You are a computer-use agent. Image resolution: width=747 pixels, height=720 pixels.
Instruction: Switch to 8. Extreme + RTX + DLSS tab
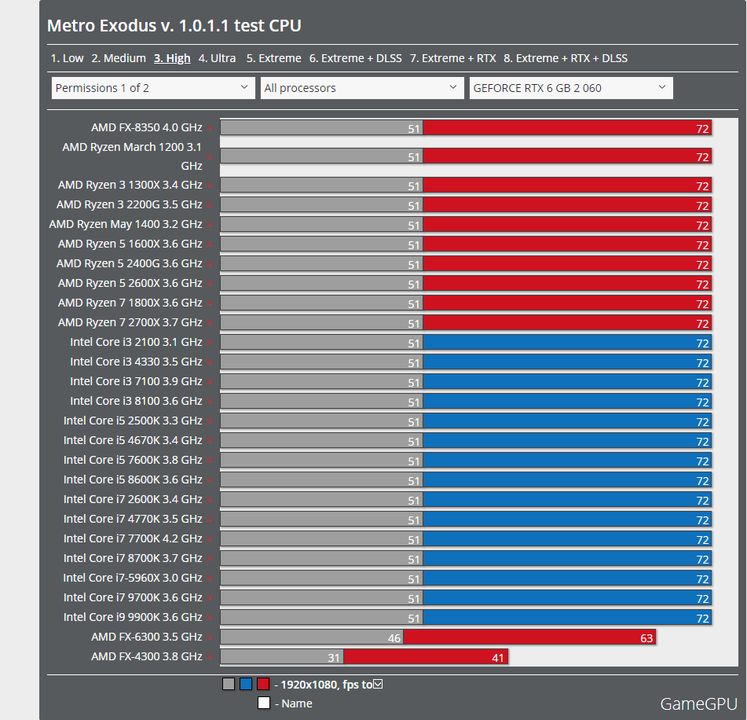tap(565, 58)
